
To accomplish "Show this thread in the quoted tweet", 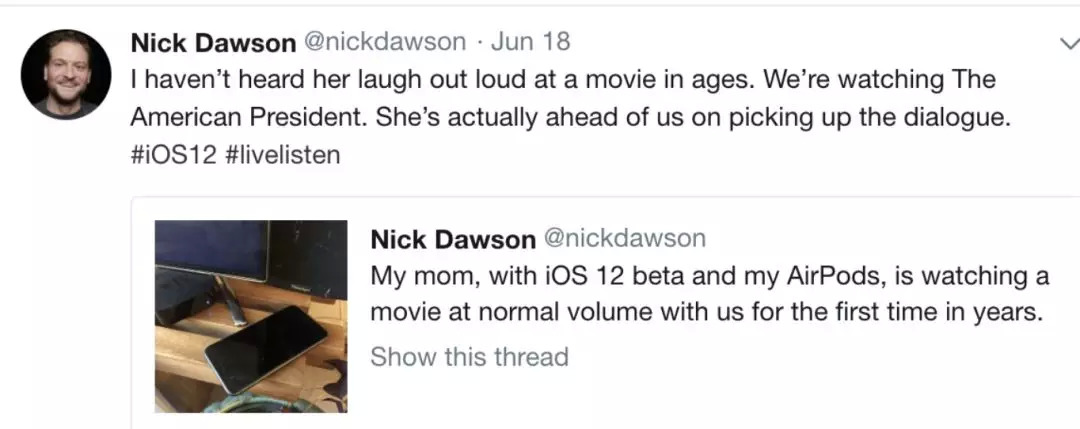I will pyautogui.click(x=469, y=356).
